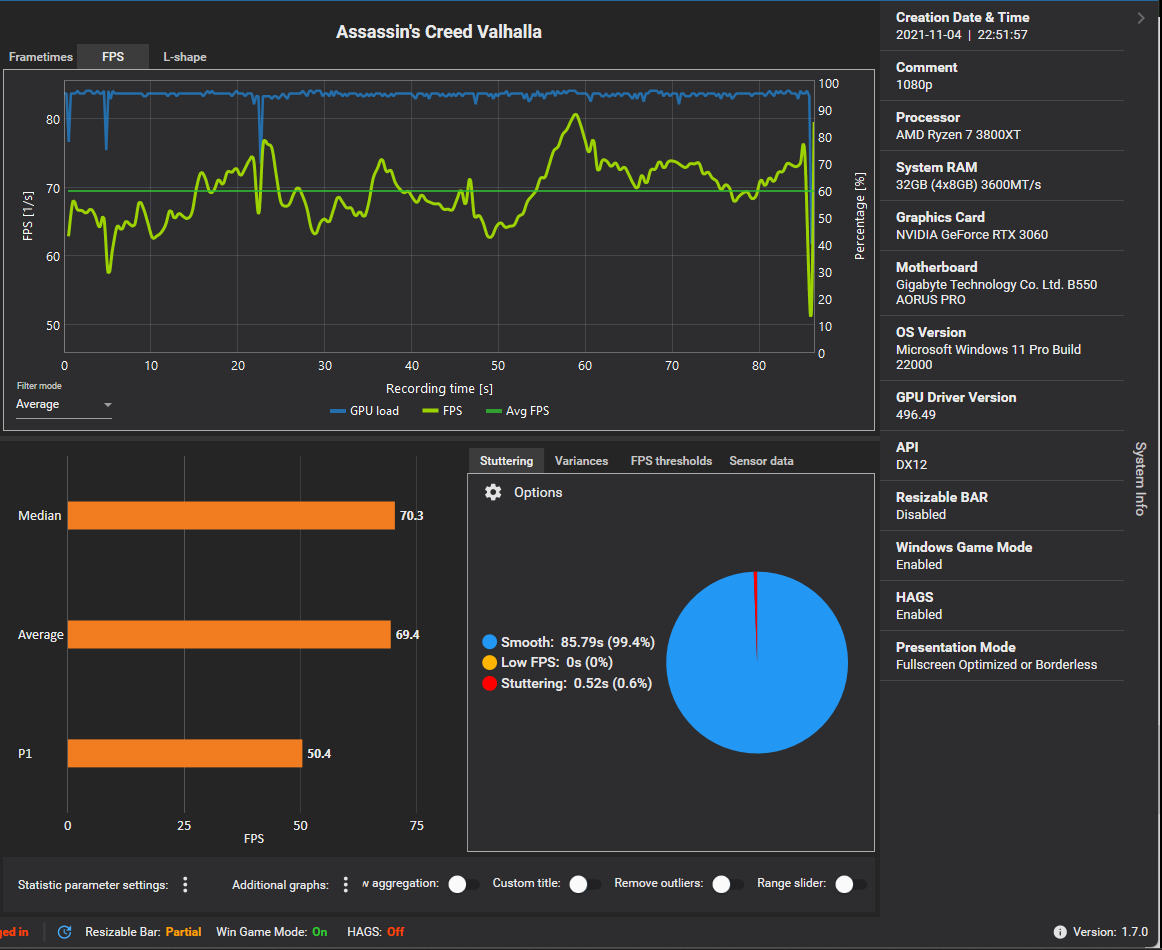Click the Stuttering 0.52s legend entry
This screenshot has width=1162, height=950.
click(567, 683)
